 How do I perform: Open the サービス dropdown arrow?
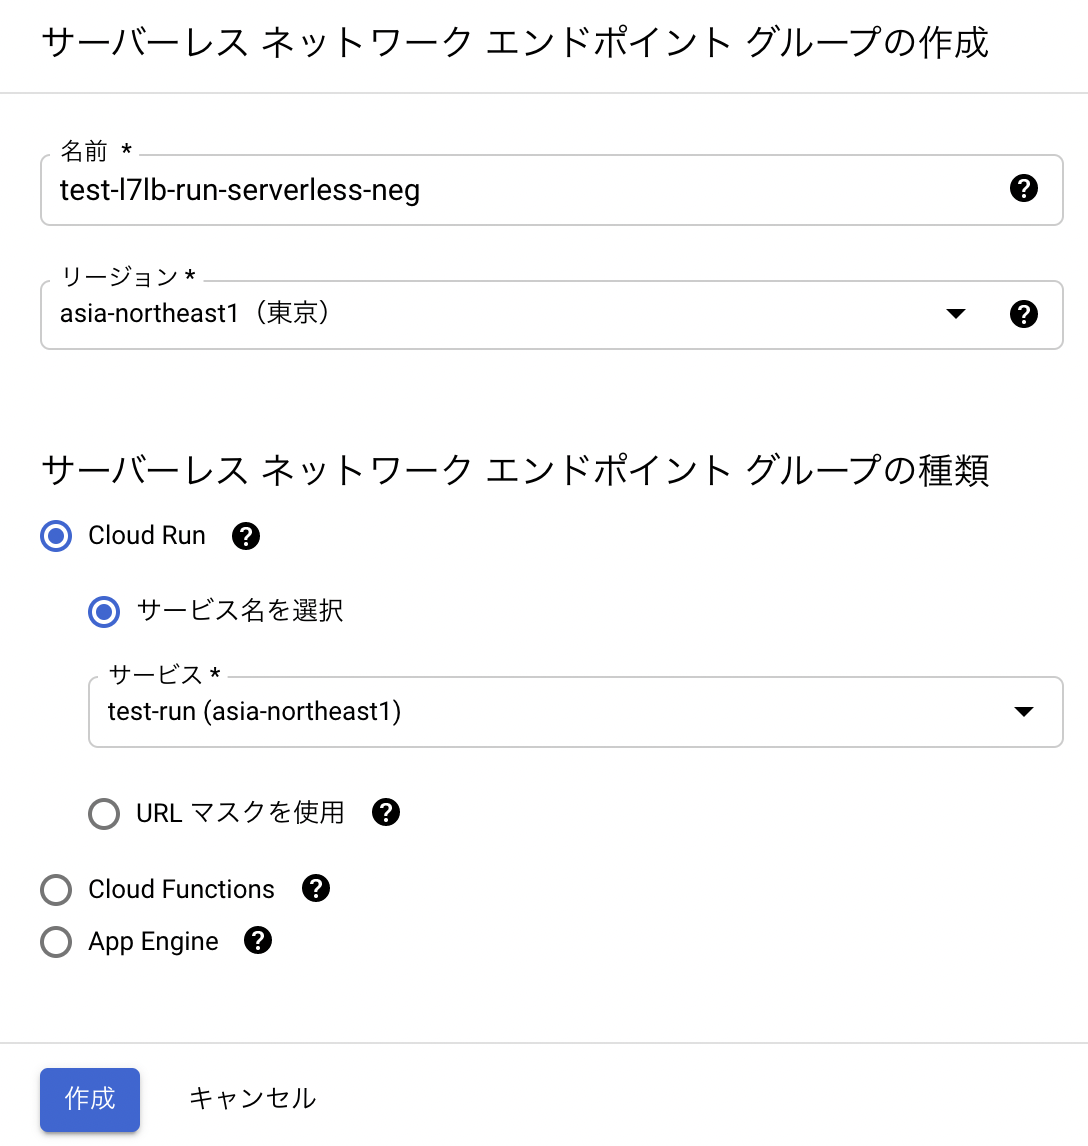point(1024,711)
